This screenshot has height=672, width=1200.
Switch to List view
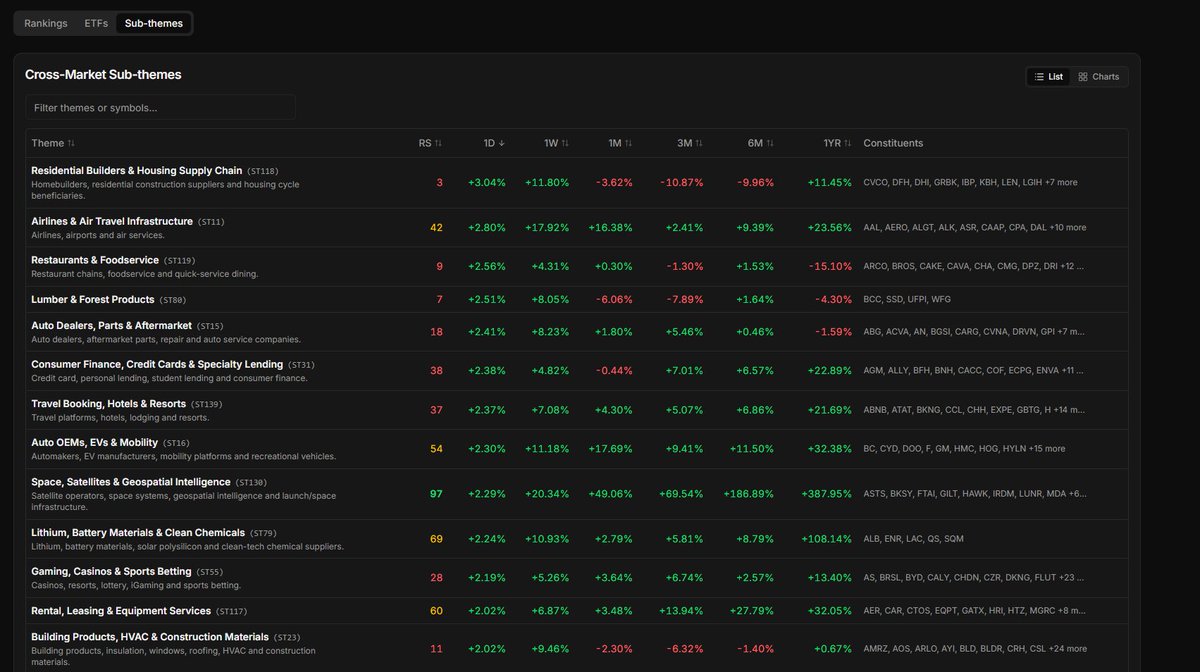click(1048, 77)
